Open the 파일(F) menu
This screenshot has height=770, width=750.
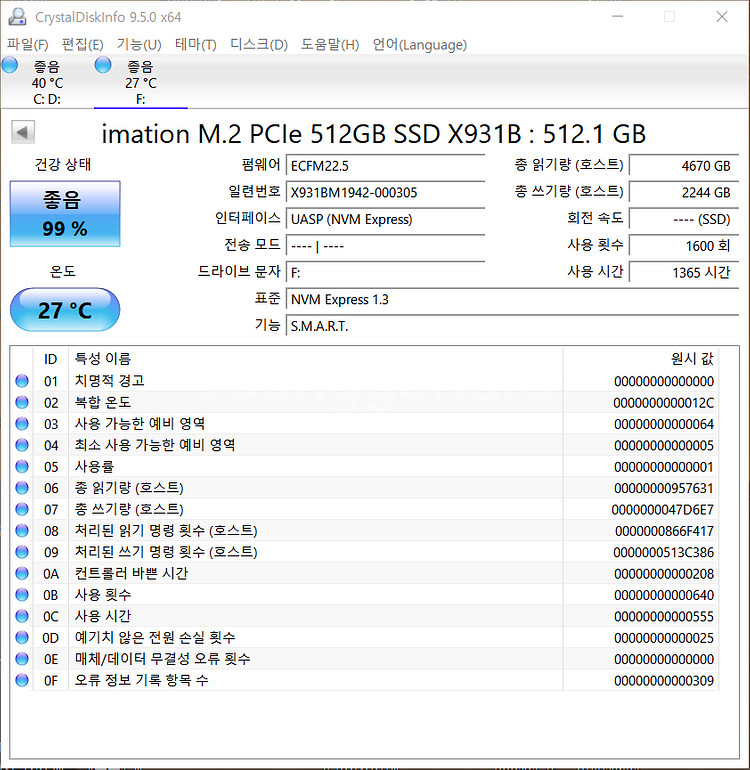click(28, 45)
